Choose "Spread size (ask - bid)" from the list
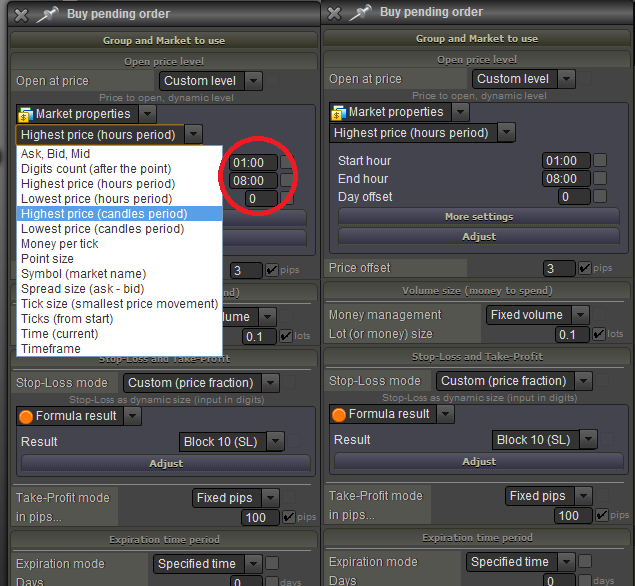 point(96,289)
